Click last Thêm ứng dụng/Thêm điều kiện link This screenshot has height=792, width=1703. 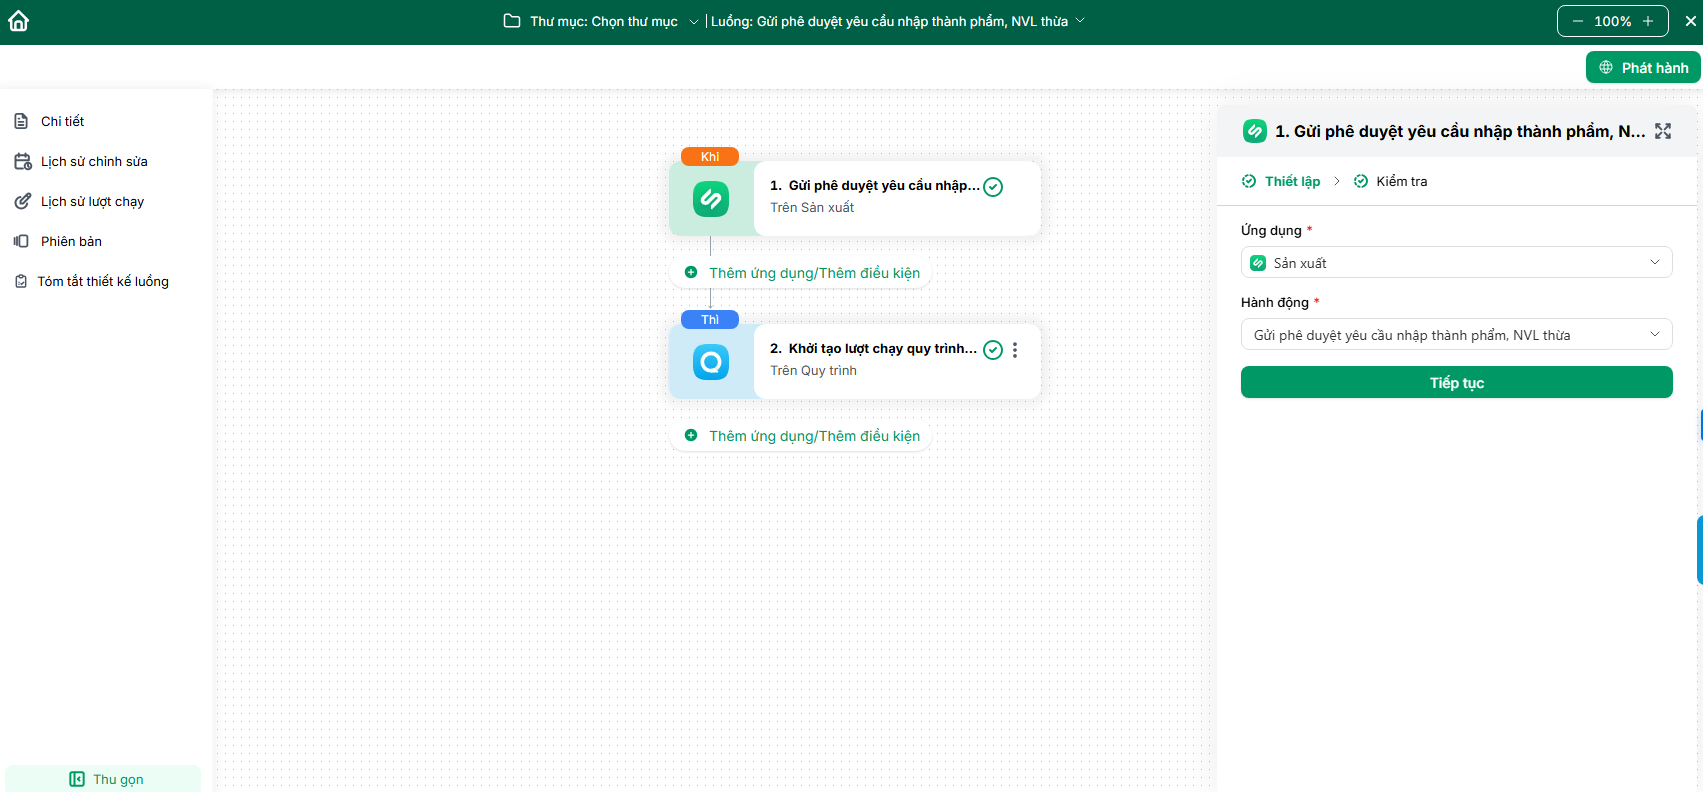click(814, 436)
